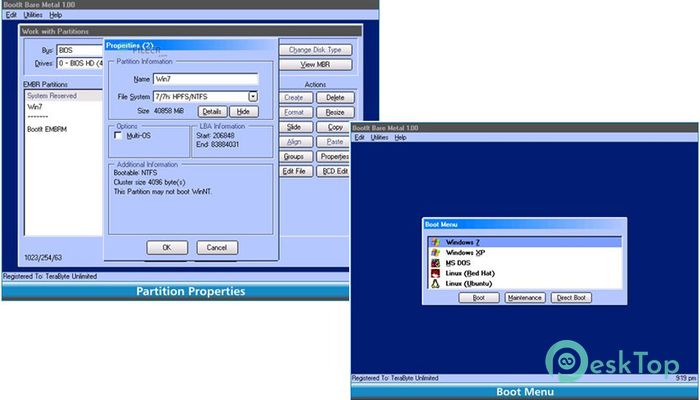Select the Linux (Ubuntu) boot entry
Viewport: 700px width, 400px height.
pyautogui.click(x=525, y=283)
